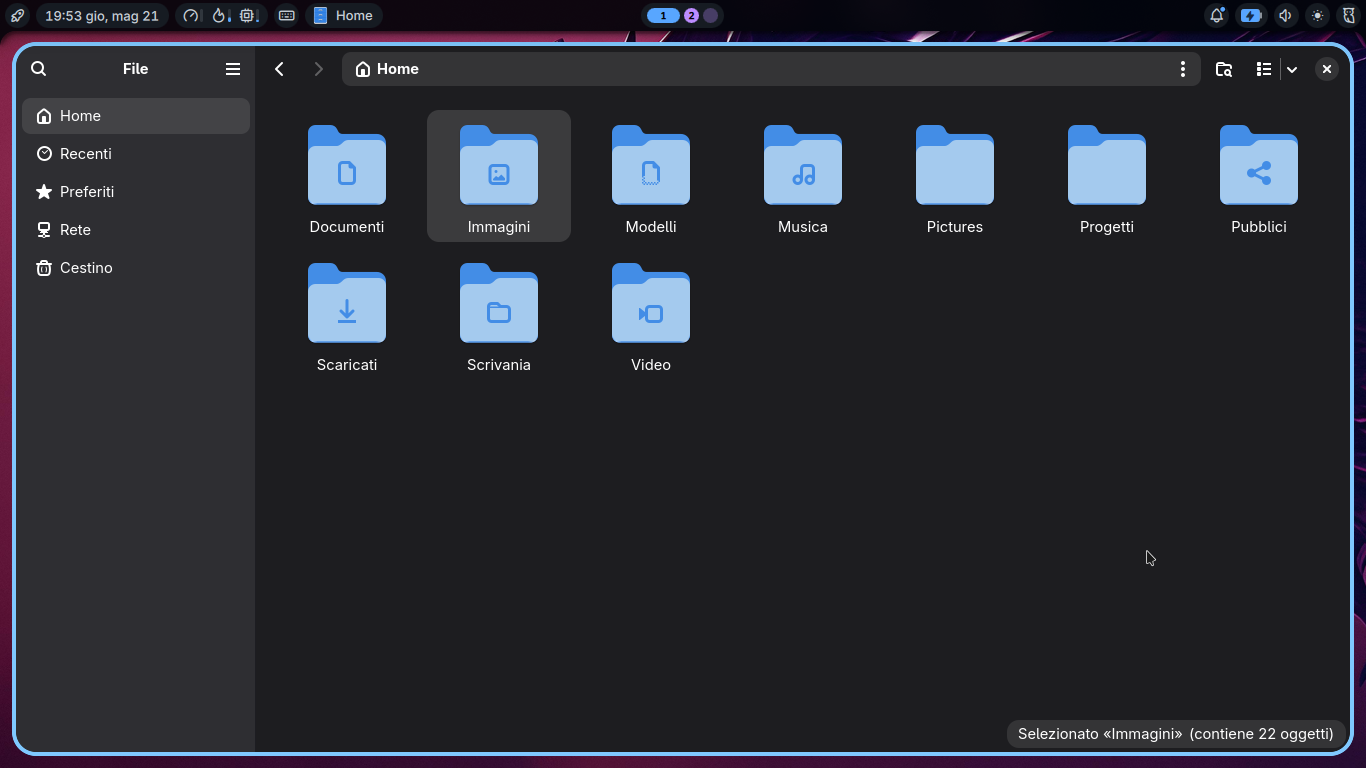Click the Immagini folder name label
The image size is (1366, 768).
[x=499, y=227]
